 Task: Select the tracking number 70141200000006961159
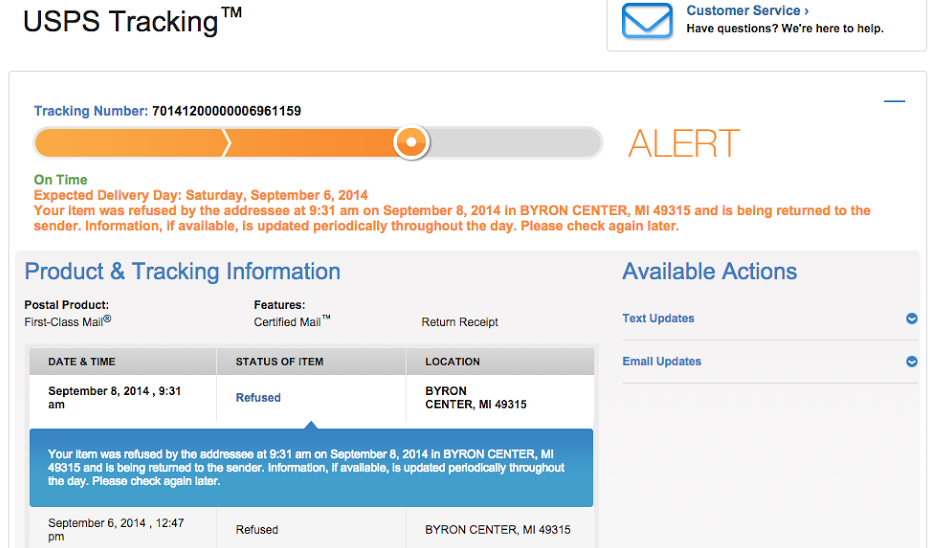(226, 111)
